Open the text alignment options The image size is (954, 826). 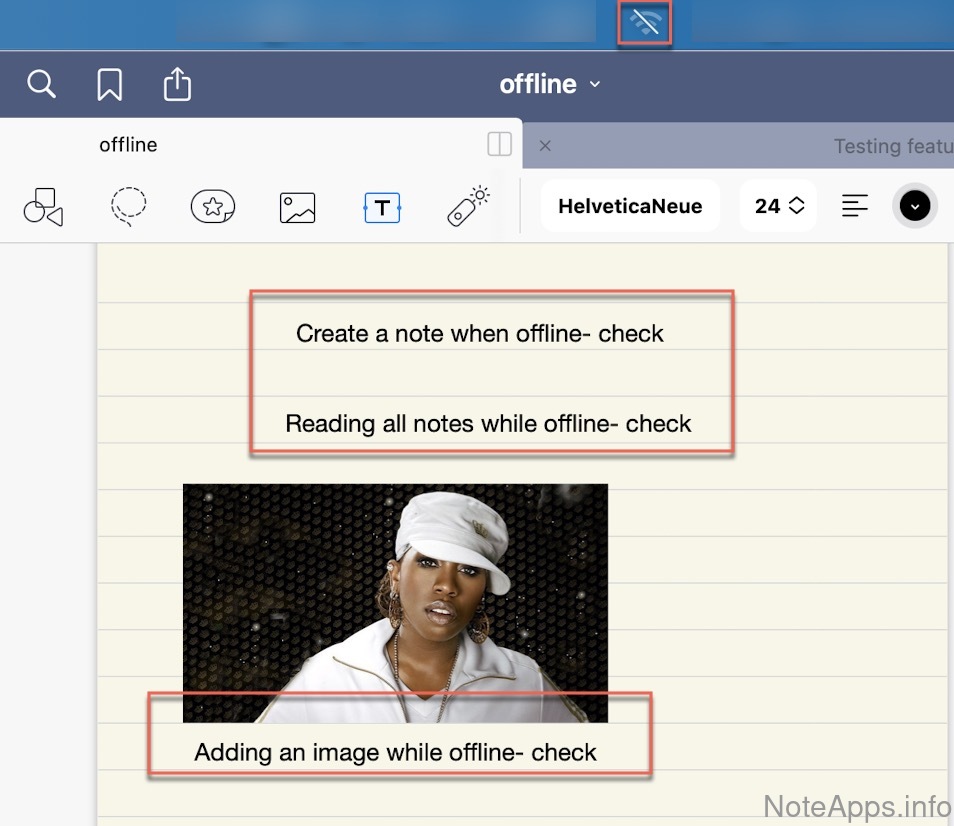pyautogui.click(x=854, y=206)
